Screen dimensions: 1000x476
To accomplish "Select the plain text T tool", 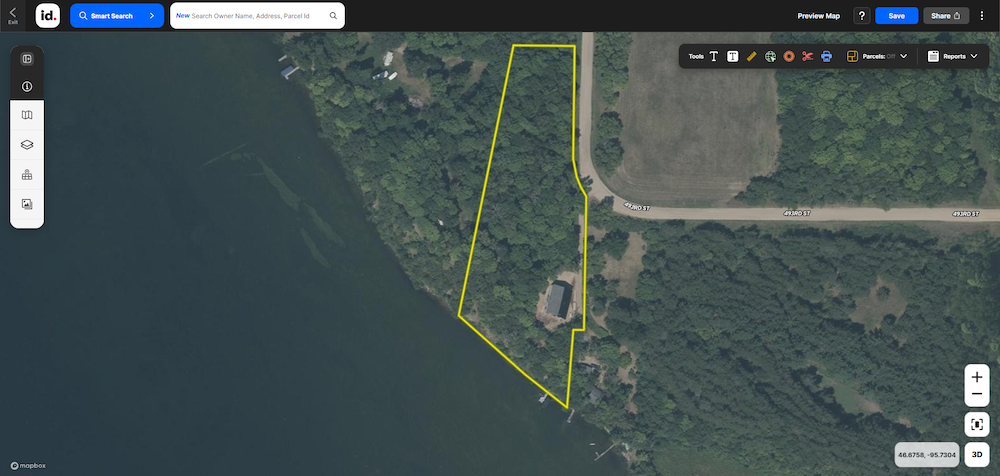I will [x=714, y=56].
